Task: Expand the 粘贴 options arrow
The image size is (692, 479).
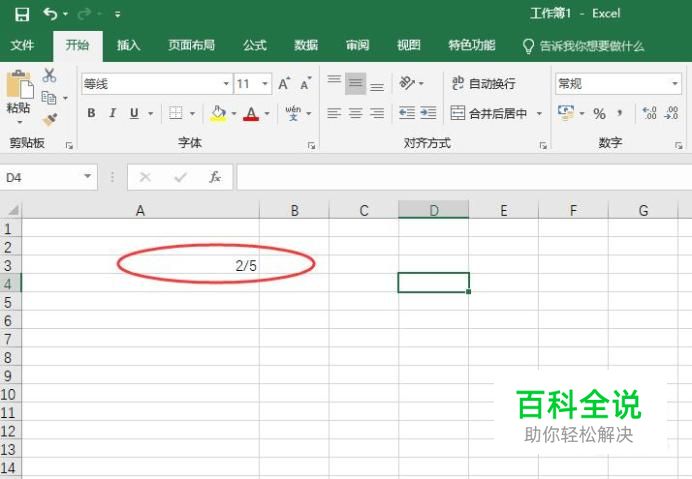Action: tap(19, 122)
